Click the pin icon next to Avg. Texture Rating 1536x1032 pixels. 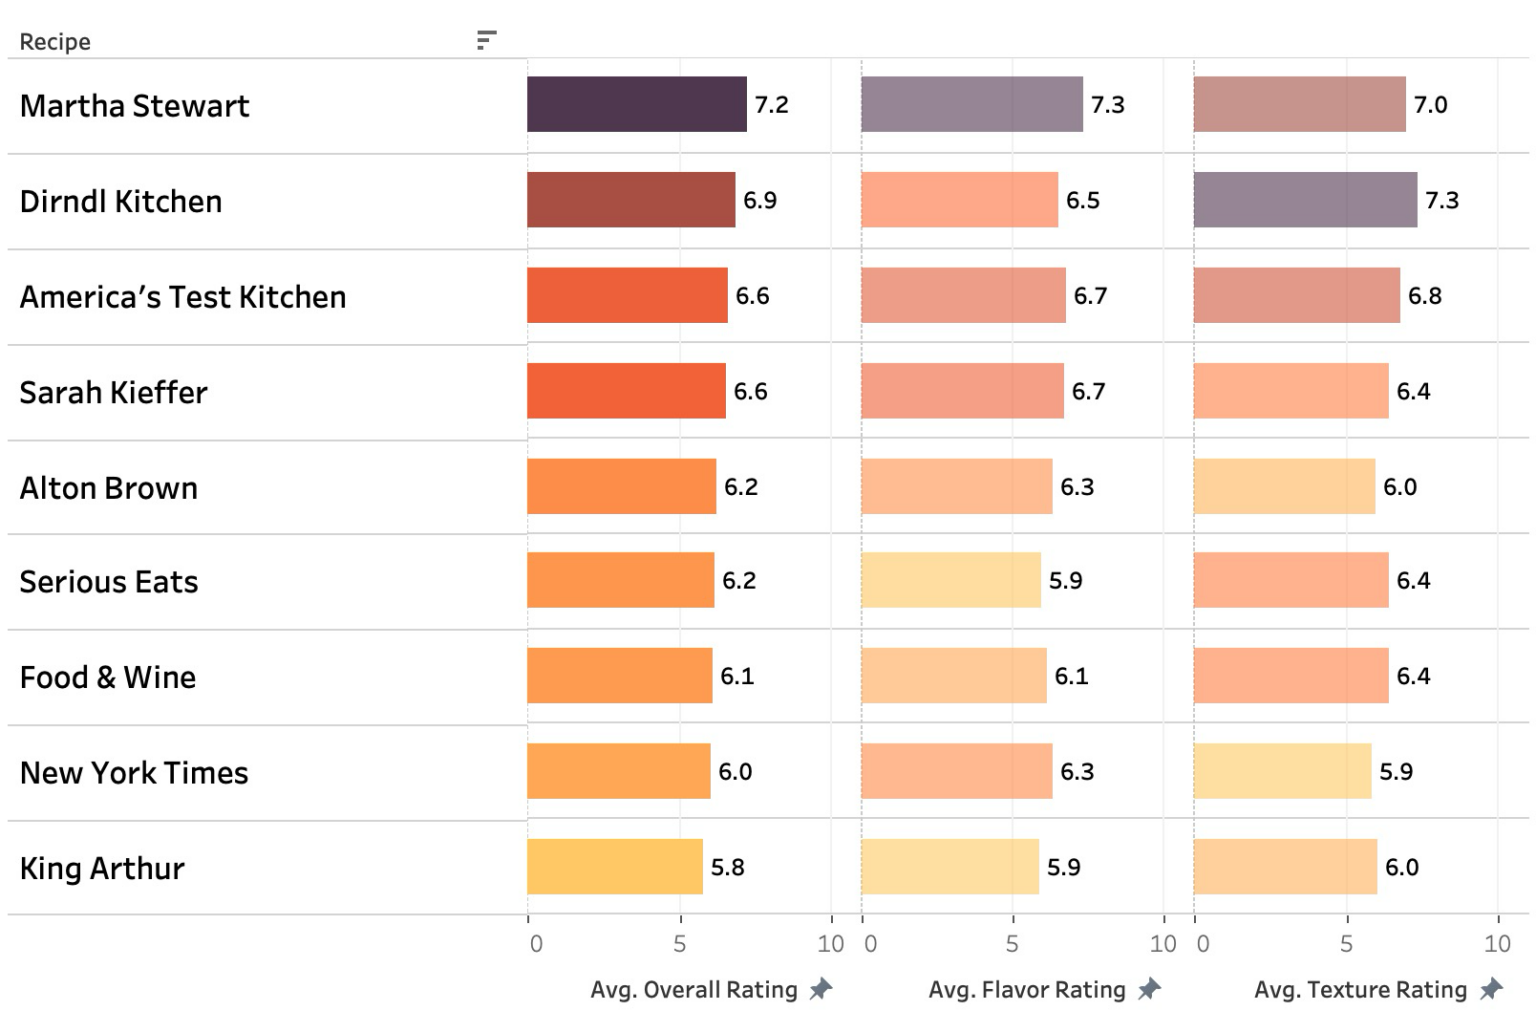coord(1491,989)
